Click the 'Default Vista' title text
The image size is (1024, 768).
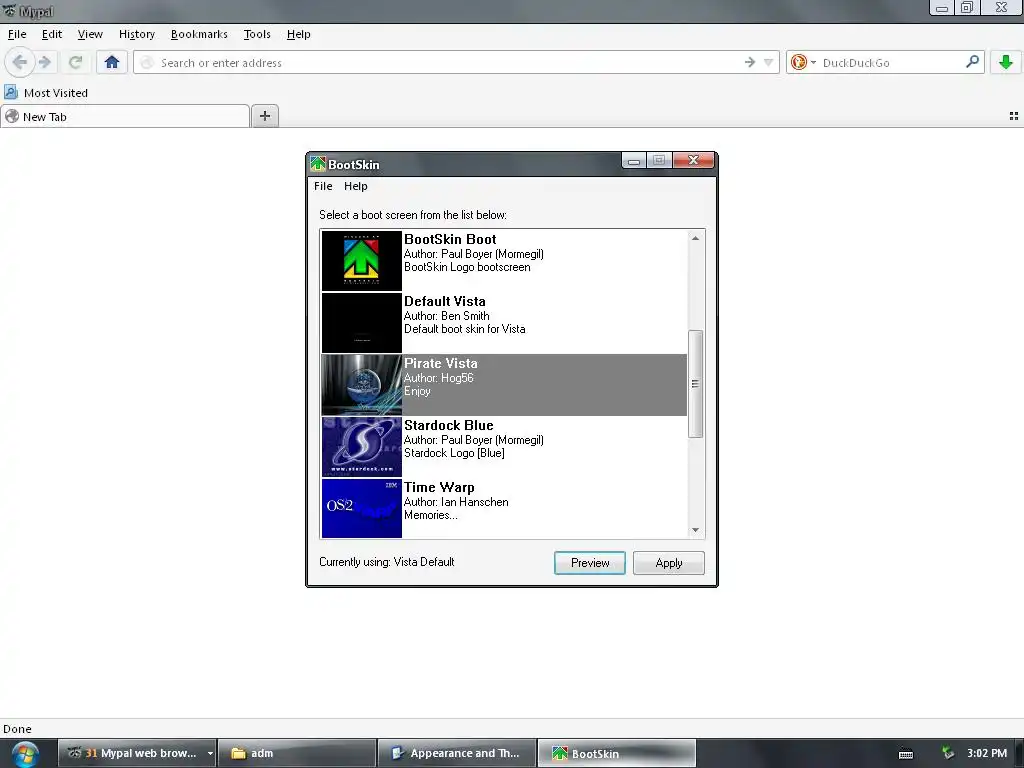tap(445, 301)
